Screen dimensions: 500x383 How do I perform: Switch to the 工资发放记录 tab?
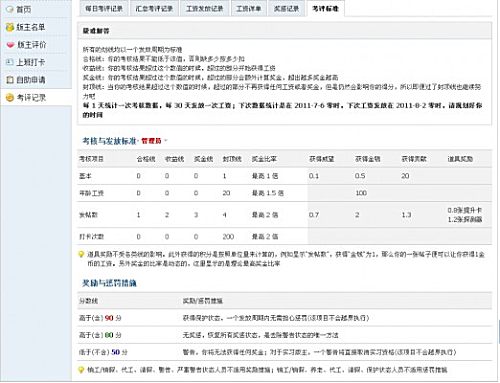point(205,8)
